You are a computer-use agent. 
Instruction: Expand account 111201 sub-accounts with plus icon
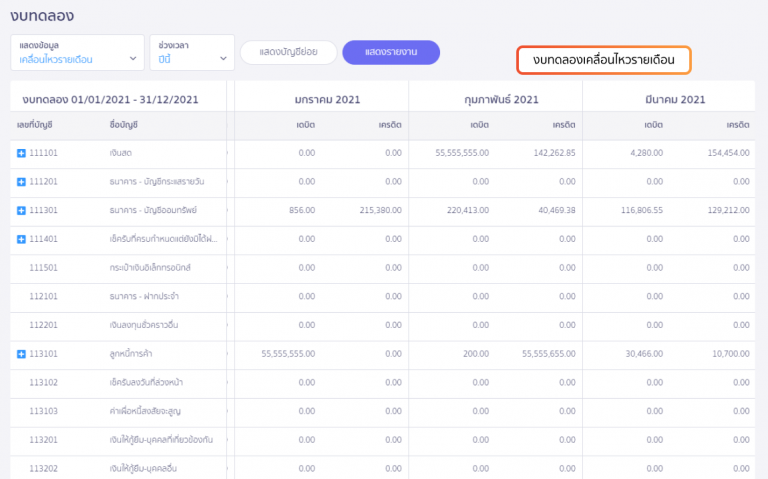click(21, 182)
